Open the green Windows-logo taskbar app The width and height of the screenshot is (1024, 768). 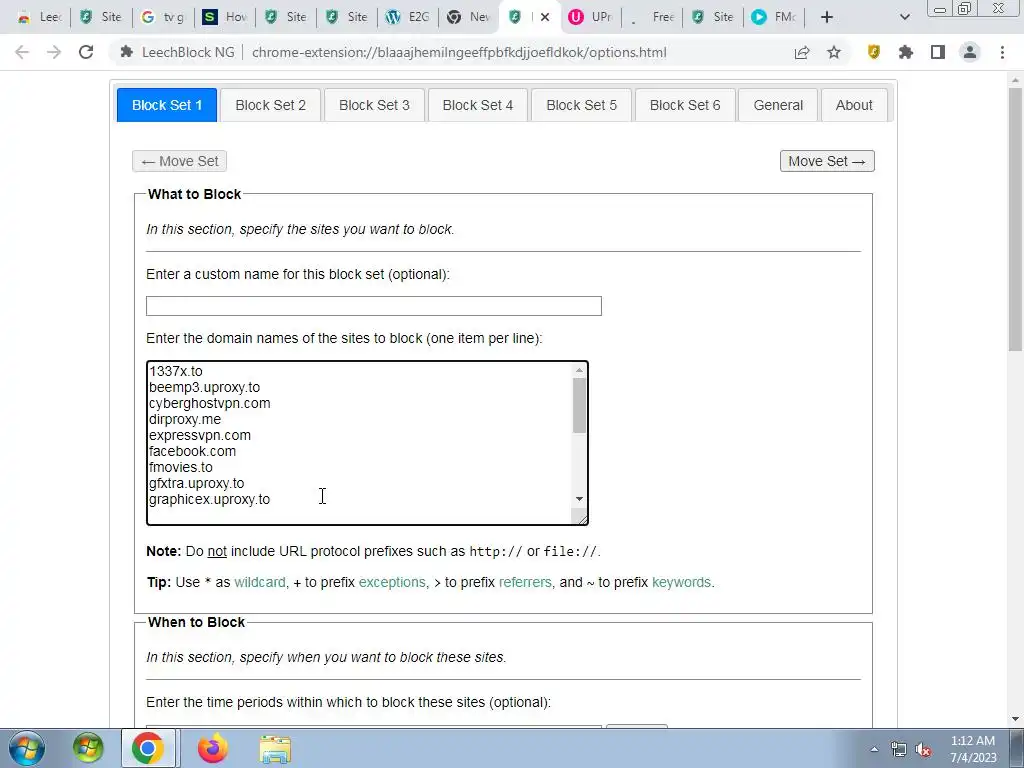coord(88,748)
